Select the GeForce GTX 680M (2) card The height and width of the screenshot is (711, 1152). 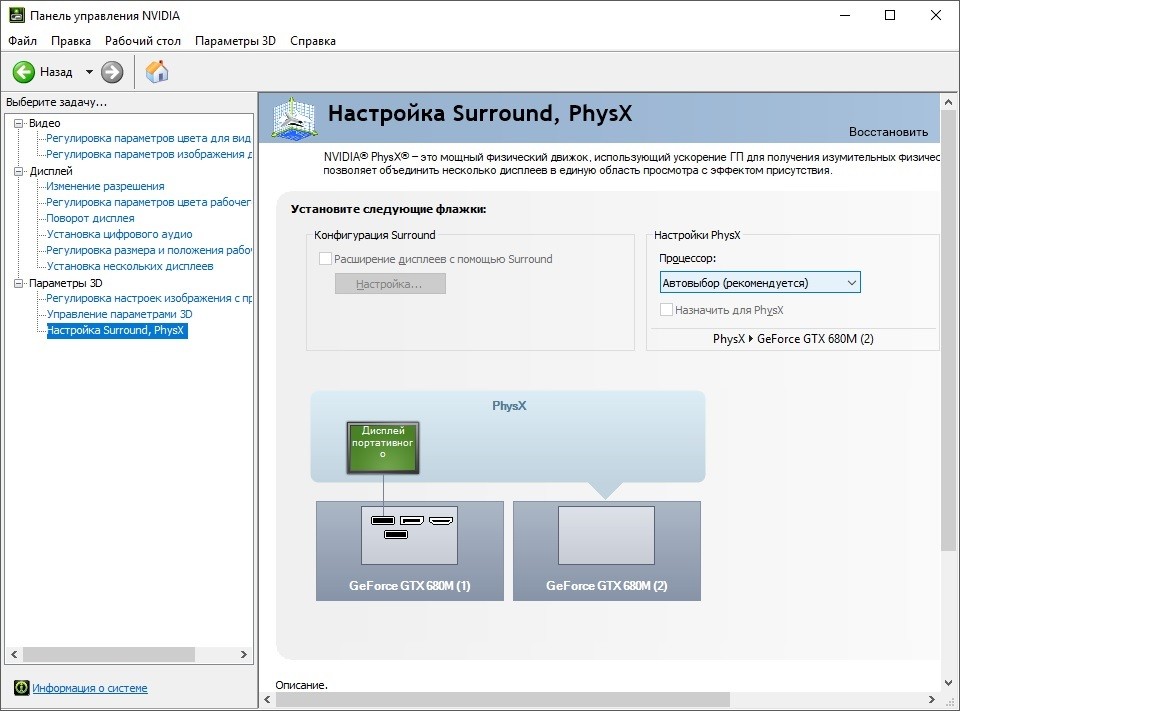tap(606, 551)
